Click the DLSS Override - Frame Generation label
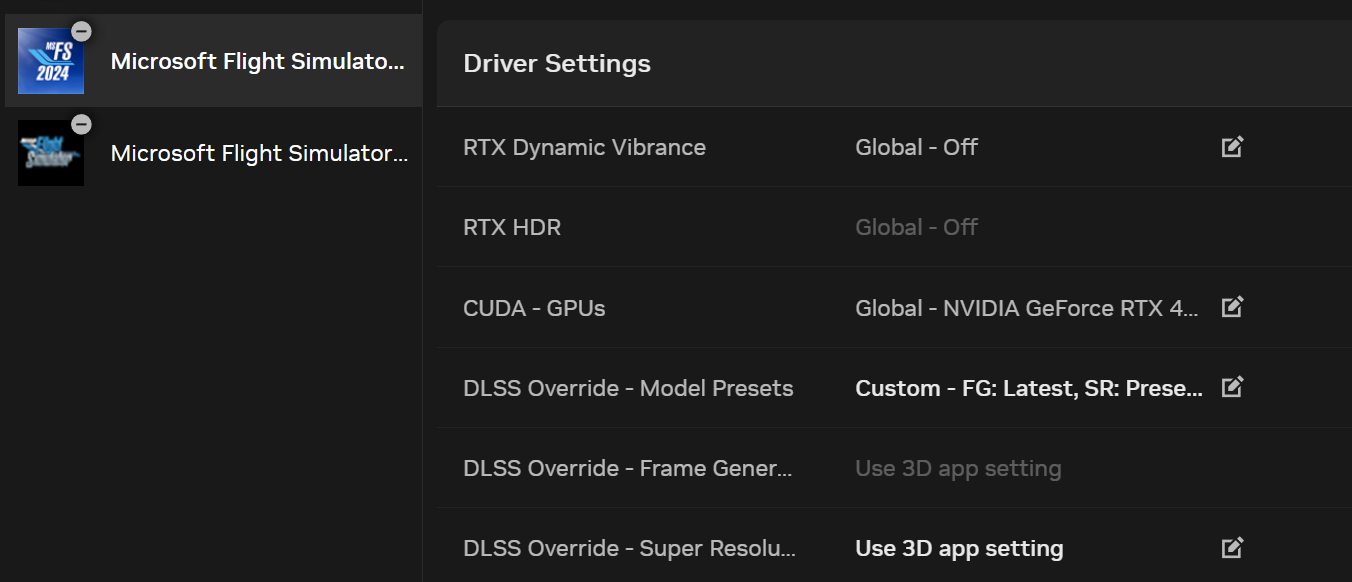 click(x=627, y=469)
